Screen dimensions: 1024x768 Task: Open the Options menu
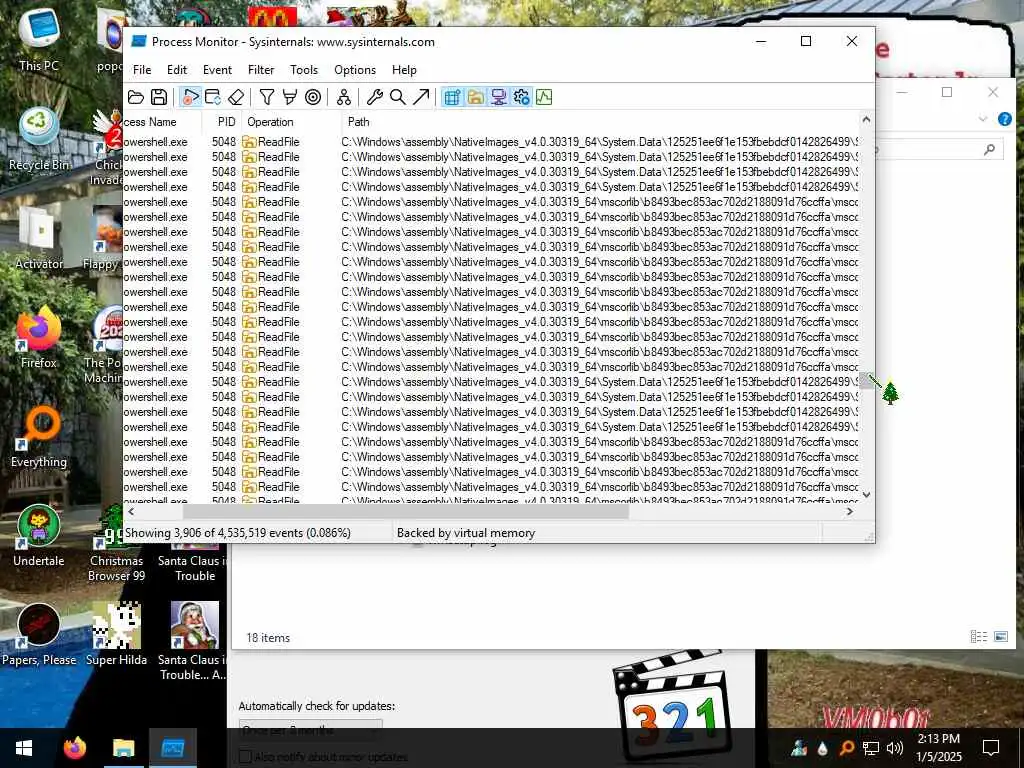click(355, 70)
